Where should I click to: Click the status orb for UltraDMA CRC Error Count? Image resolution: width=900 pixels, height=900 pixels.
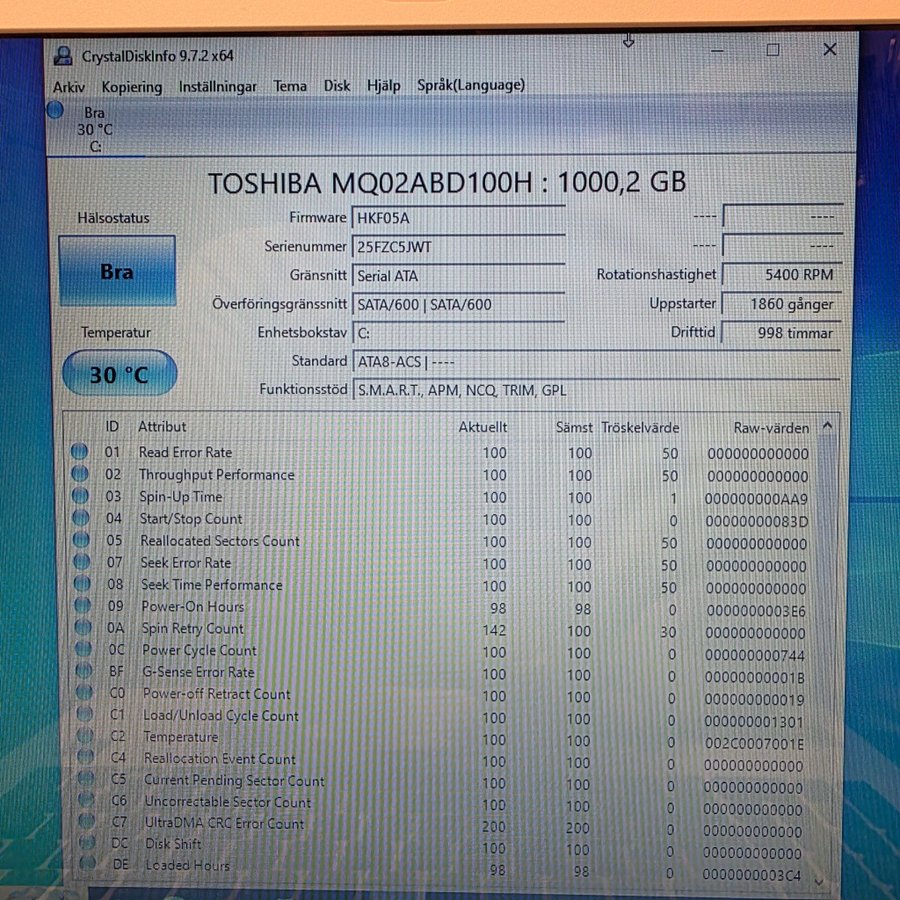tap(87, 823)
